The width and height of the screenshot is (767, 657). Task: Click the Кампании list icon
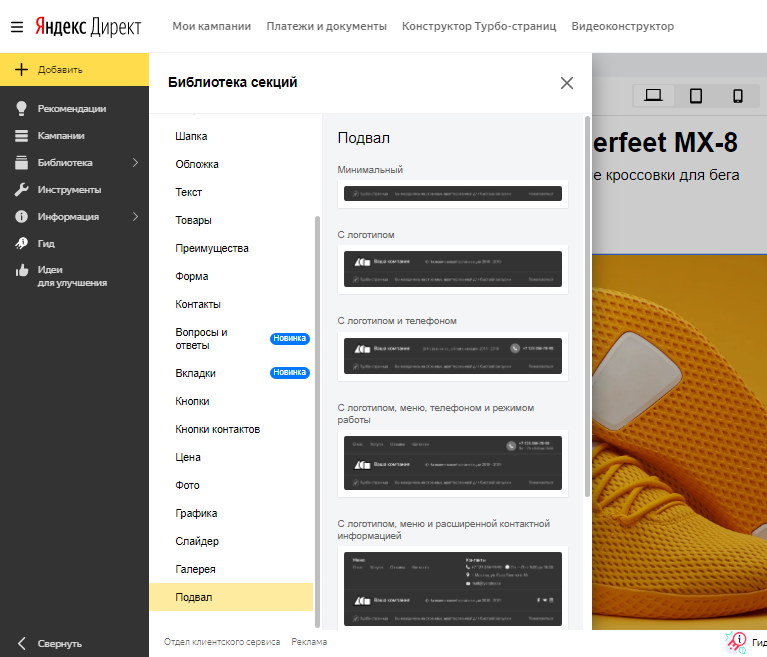pyautogui.click(x=22, y=136)
